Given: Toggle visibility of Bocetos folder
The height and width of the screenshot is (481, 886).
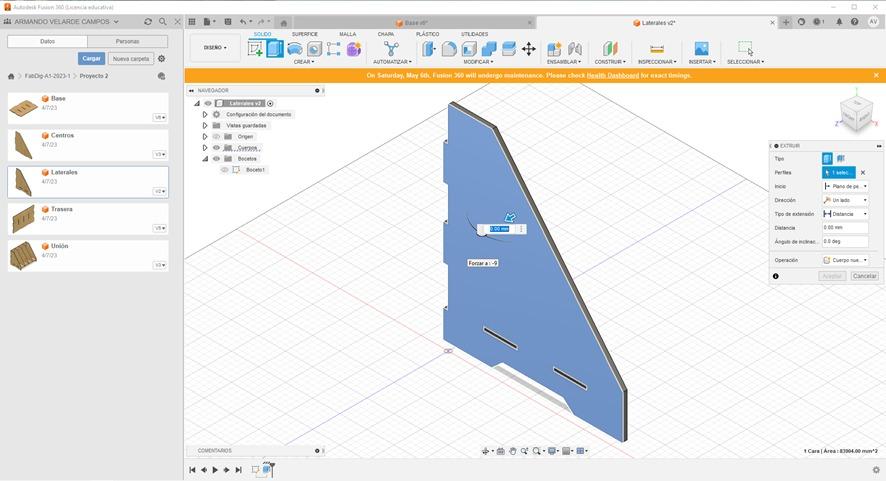Looking at the screenshot, I should coord(216,159).
